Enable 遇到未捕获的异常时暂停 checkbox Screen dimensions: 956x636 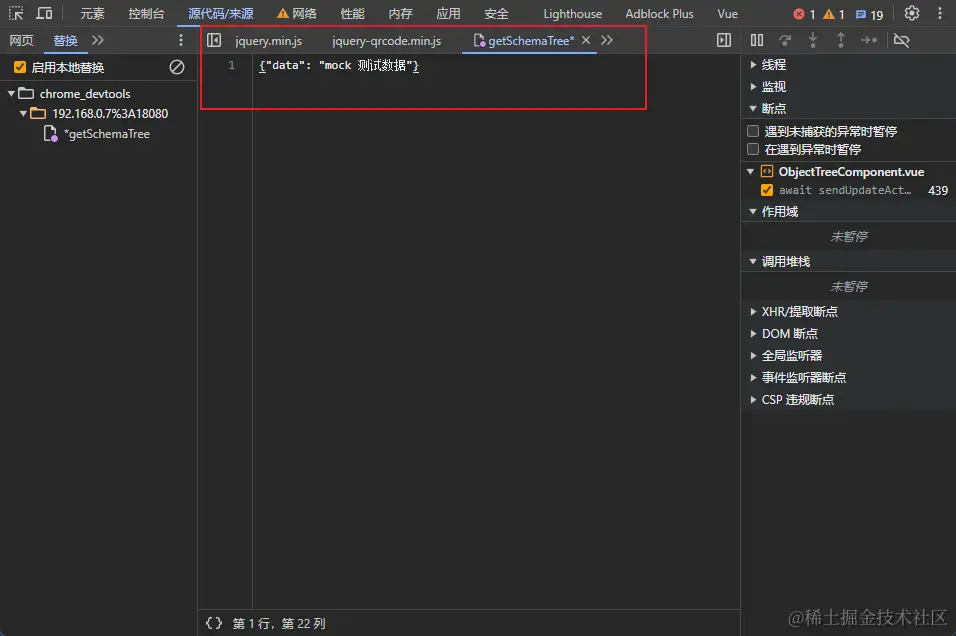(753, 131)
